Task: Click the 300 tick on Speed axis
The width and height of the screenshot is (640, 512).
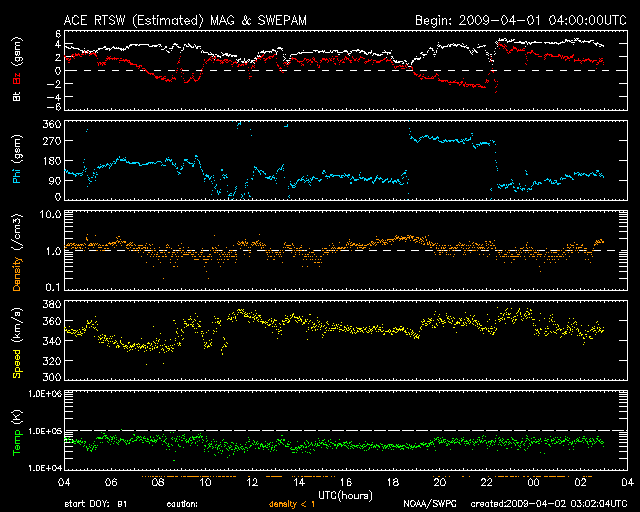Action: [x=52, y=377]
